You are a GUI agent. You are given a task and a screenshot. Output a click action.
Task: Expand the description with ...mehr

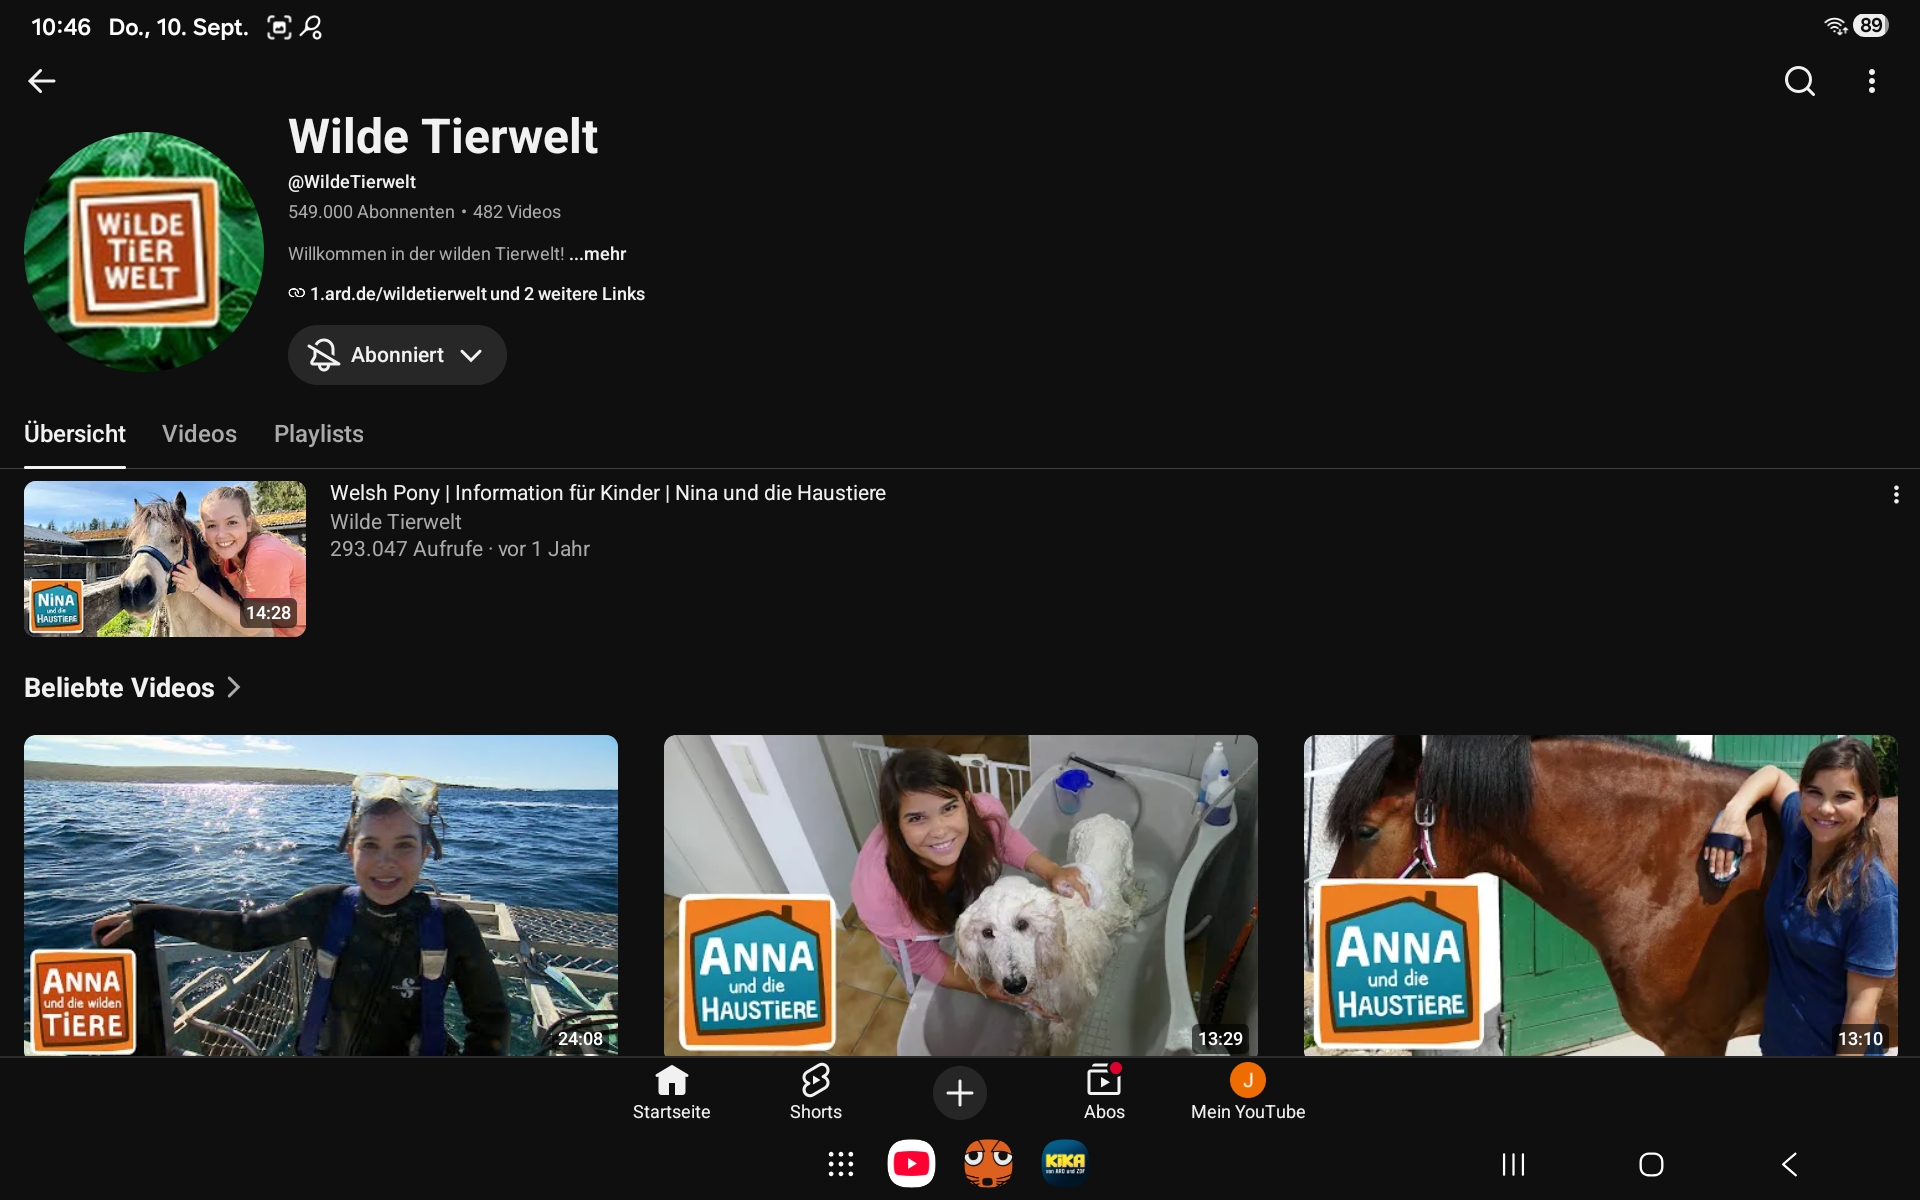pyautogui.click(x=598, y=254)
